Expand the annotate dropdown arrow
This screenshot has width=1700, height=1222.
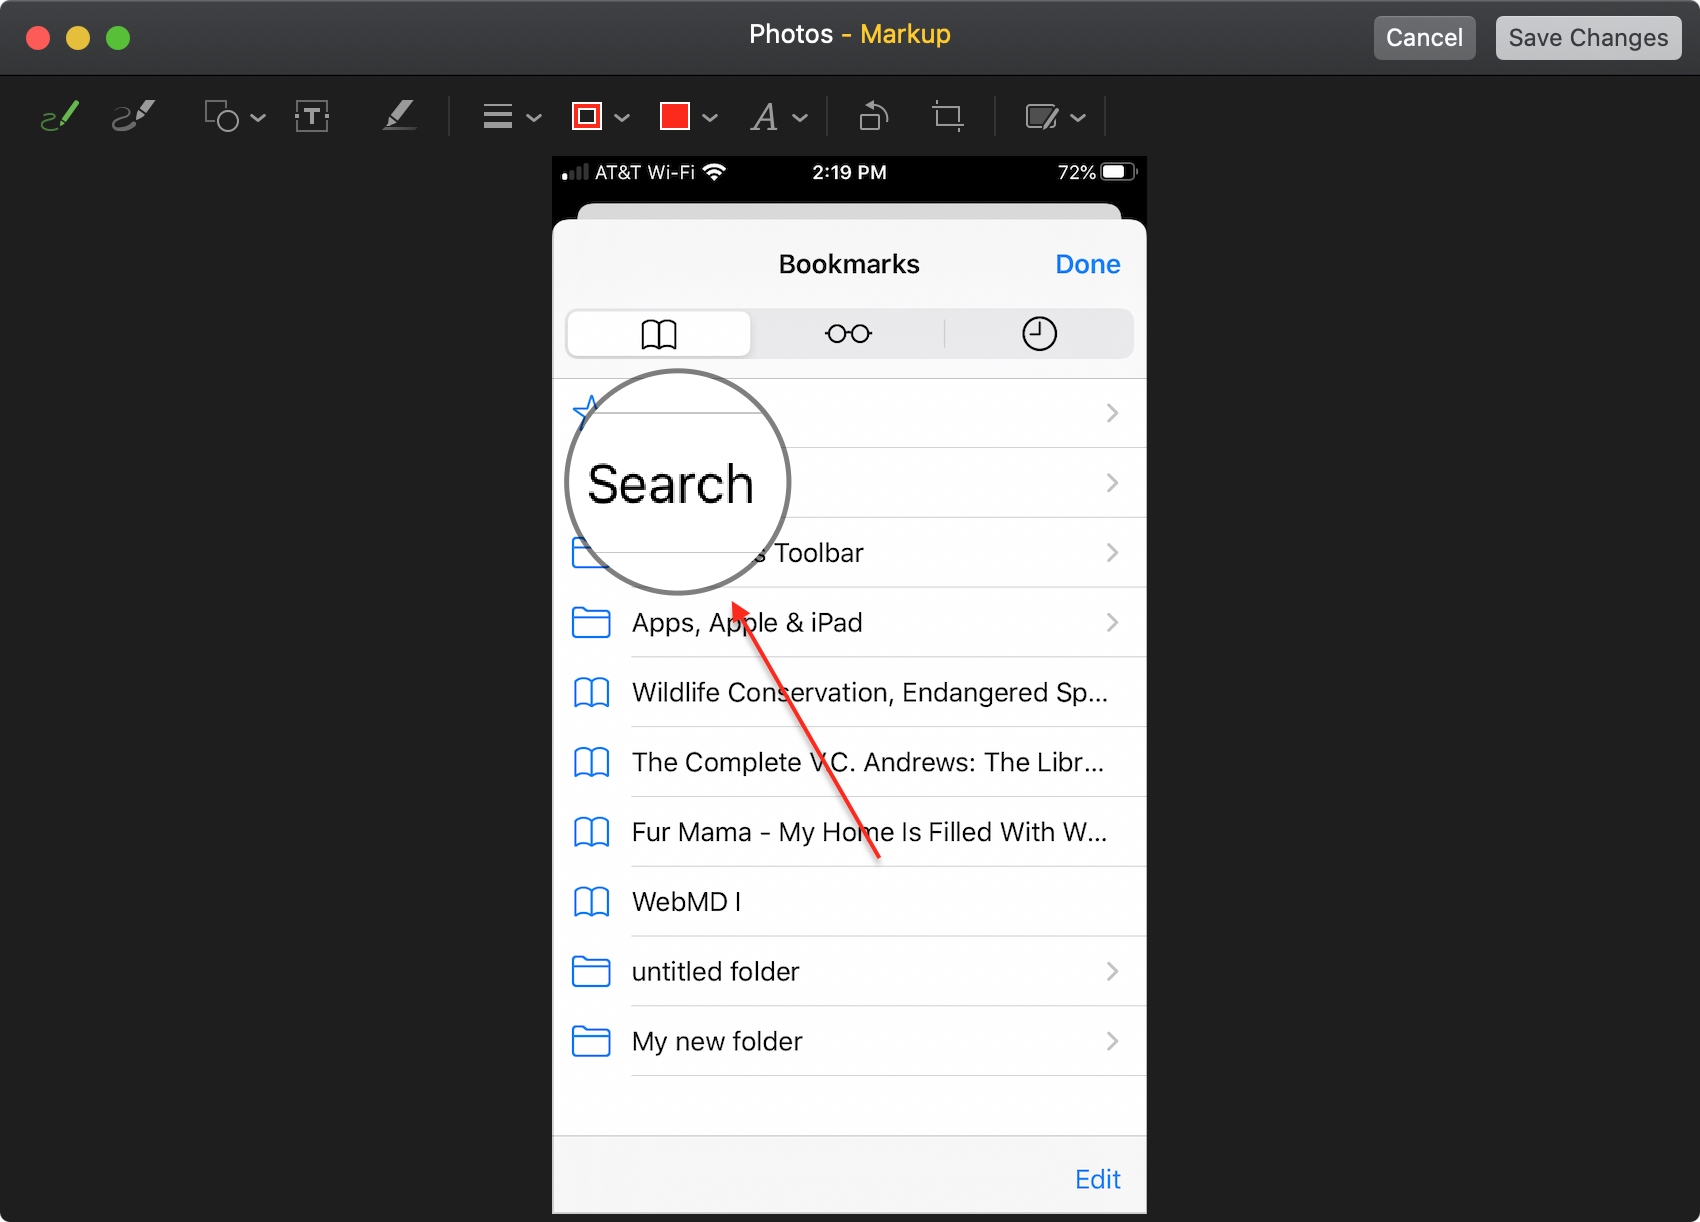click(1078, 118)
